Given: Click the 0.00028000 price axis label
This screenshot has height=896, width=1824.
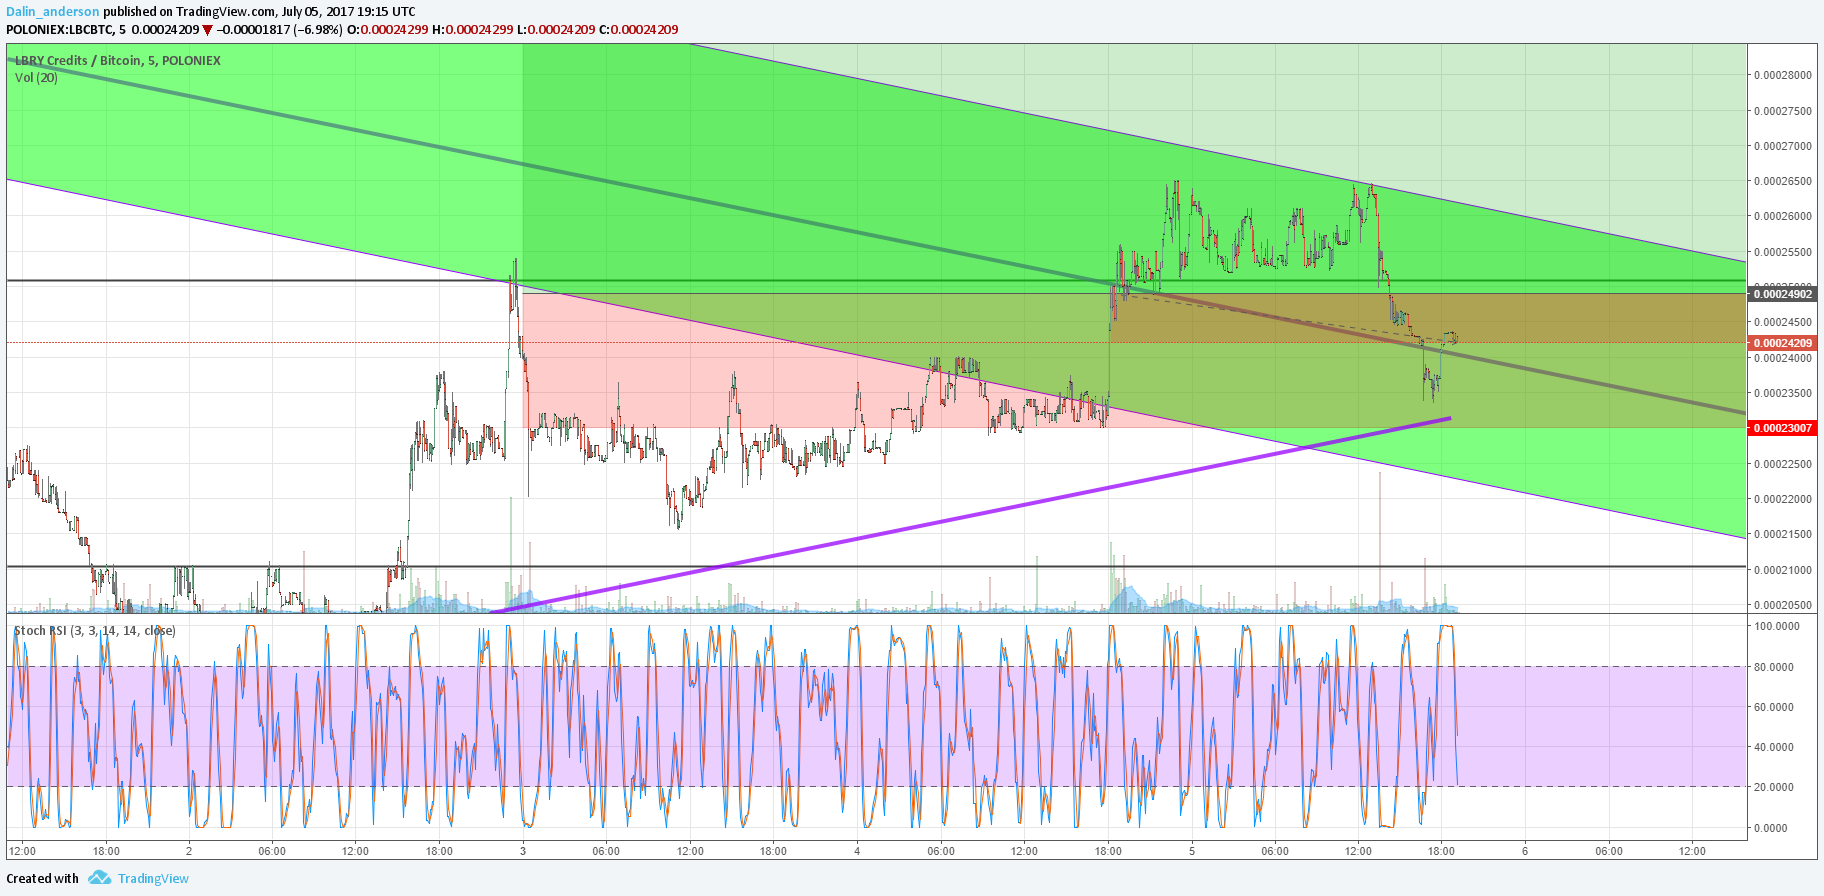Looking at the screenshot, I should click(x=1782, y=75).
